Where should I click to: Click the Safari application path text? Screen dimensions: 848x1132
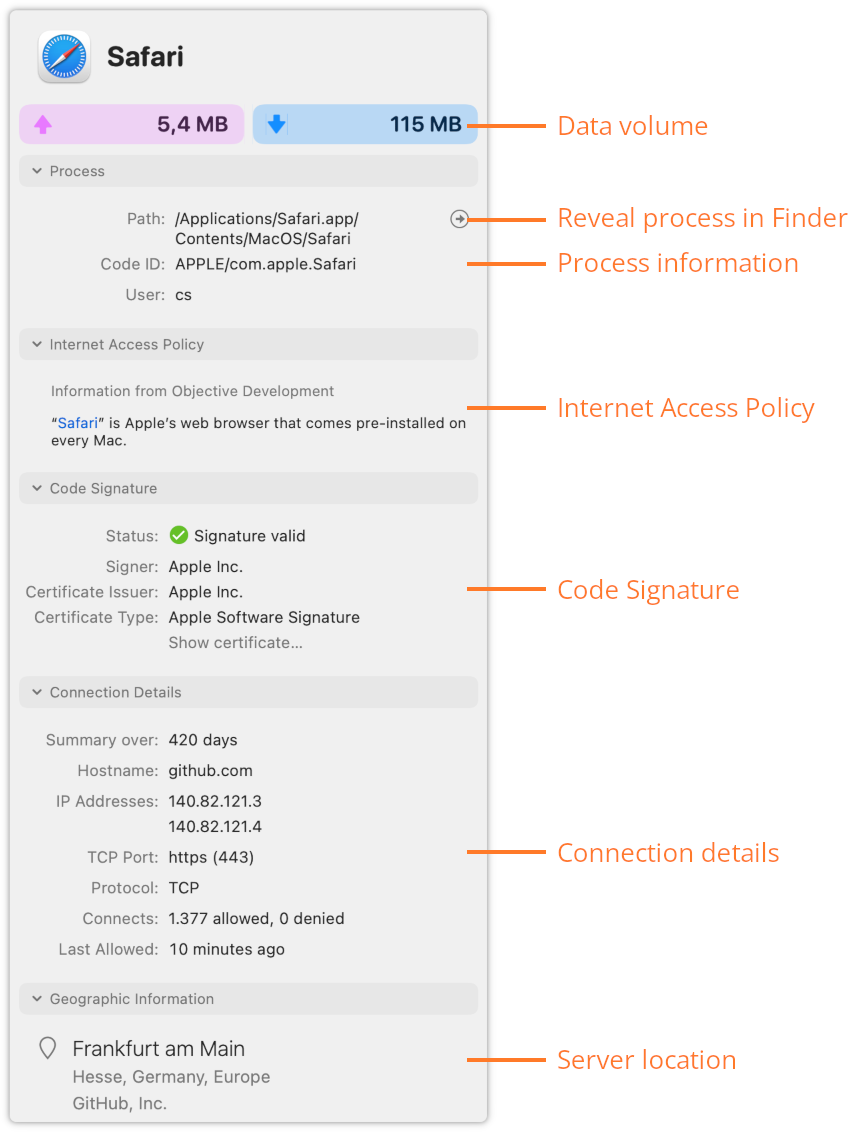[267, 229]
